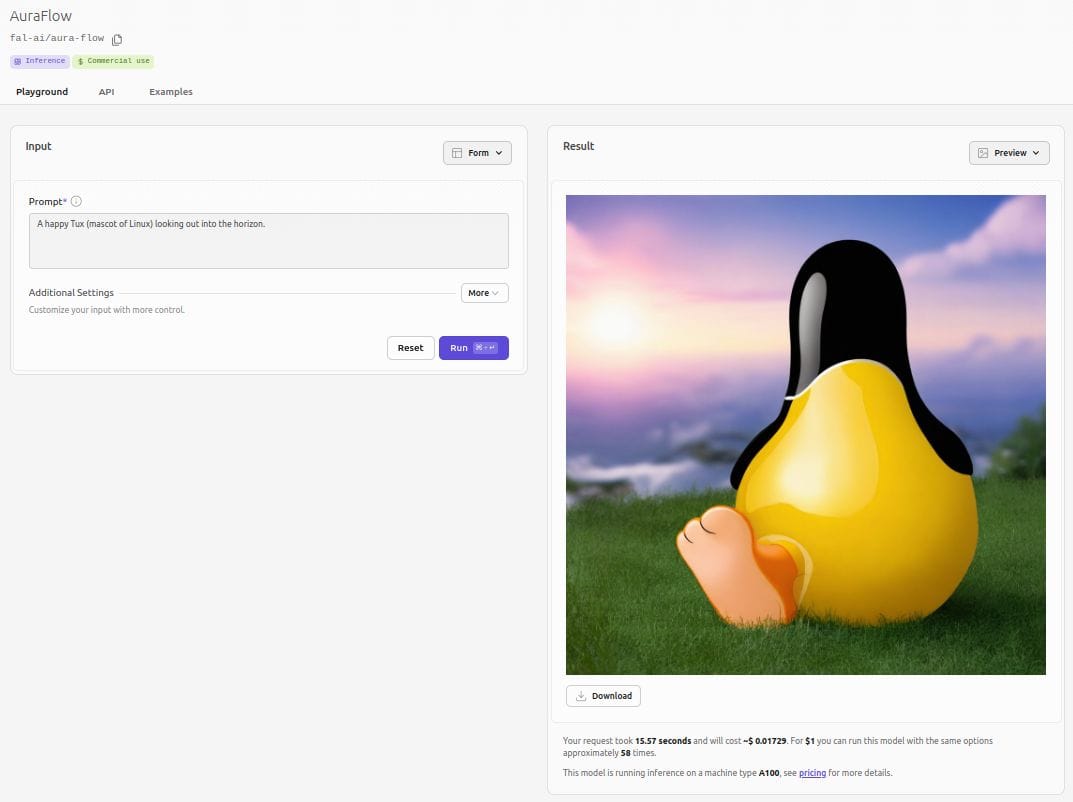
Task: Open the Examples tab
Action: pyautogui.click(x=170, y=91)
